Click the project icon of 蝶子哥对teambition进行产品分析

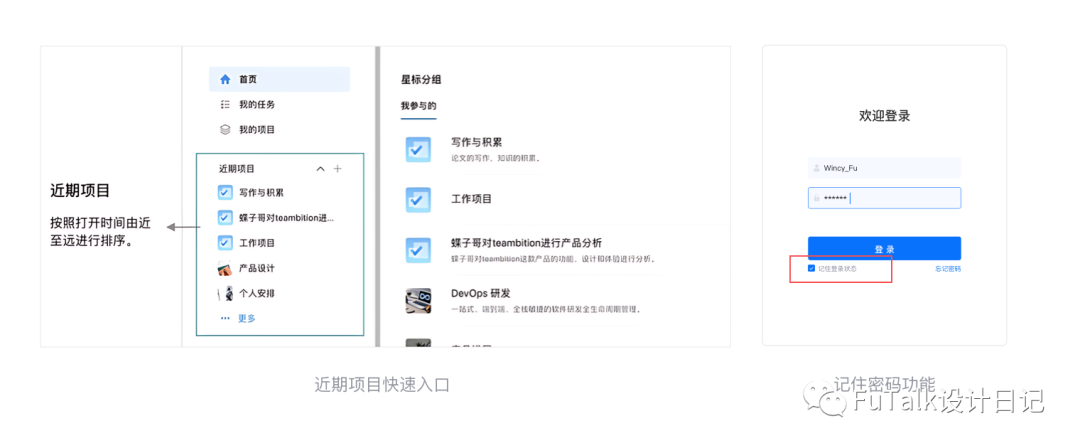(418, 250)
